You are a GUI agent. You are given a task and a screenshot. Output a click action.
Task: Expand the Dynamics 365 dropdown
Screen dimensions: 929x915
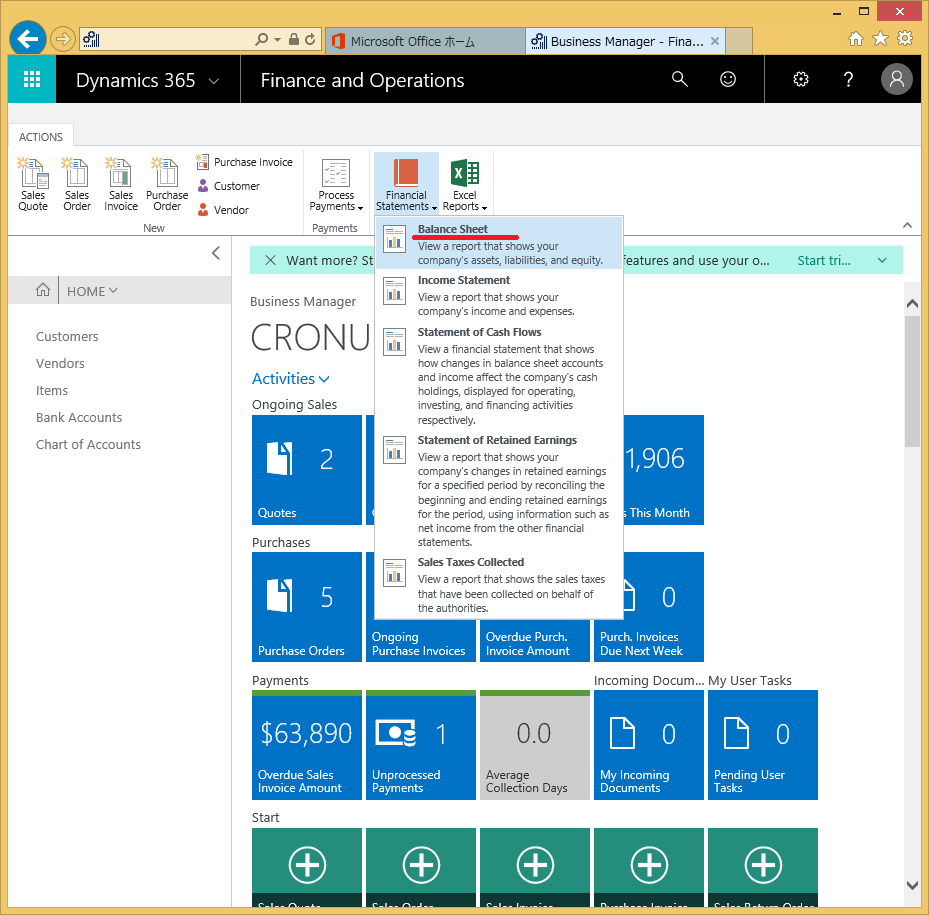[214, 81]
